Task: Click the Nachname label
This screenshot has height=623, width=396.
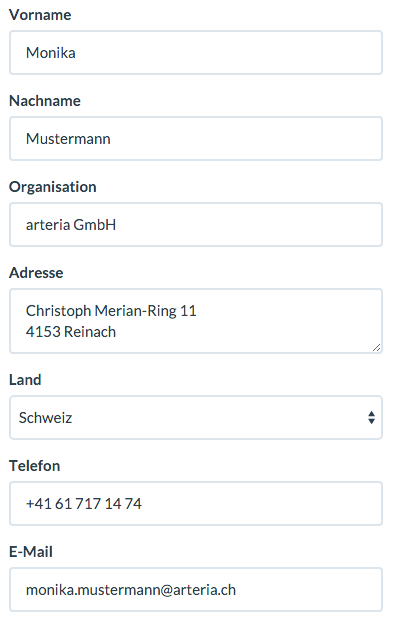Action: pos(45,101)
